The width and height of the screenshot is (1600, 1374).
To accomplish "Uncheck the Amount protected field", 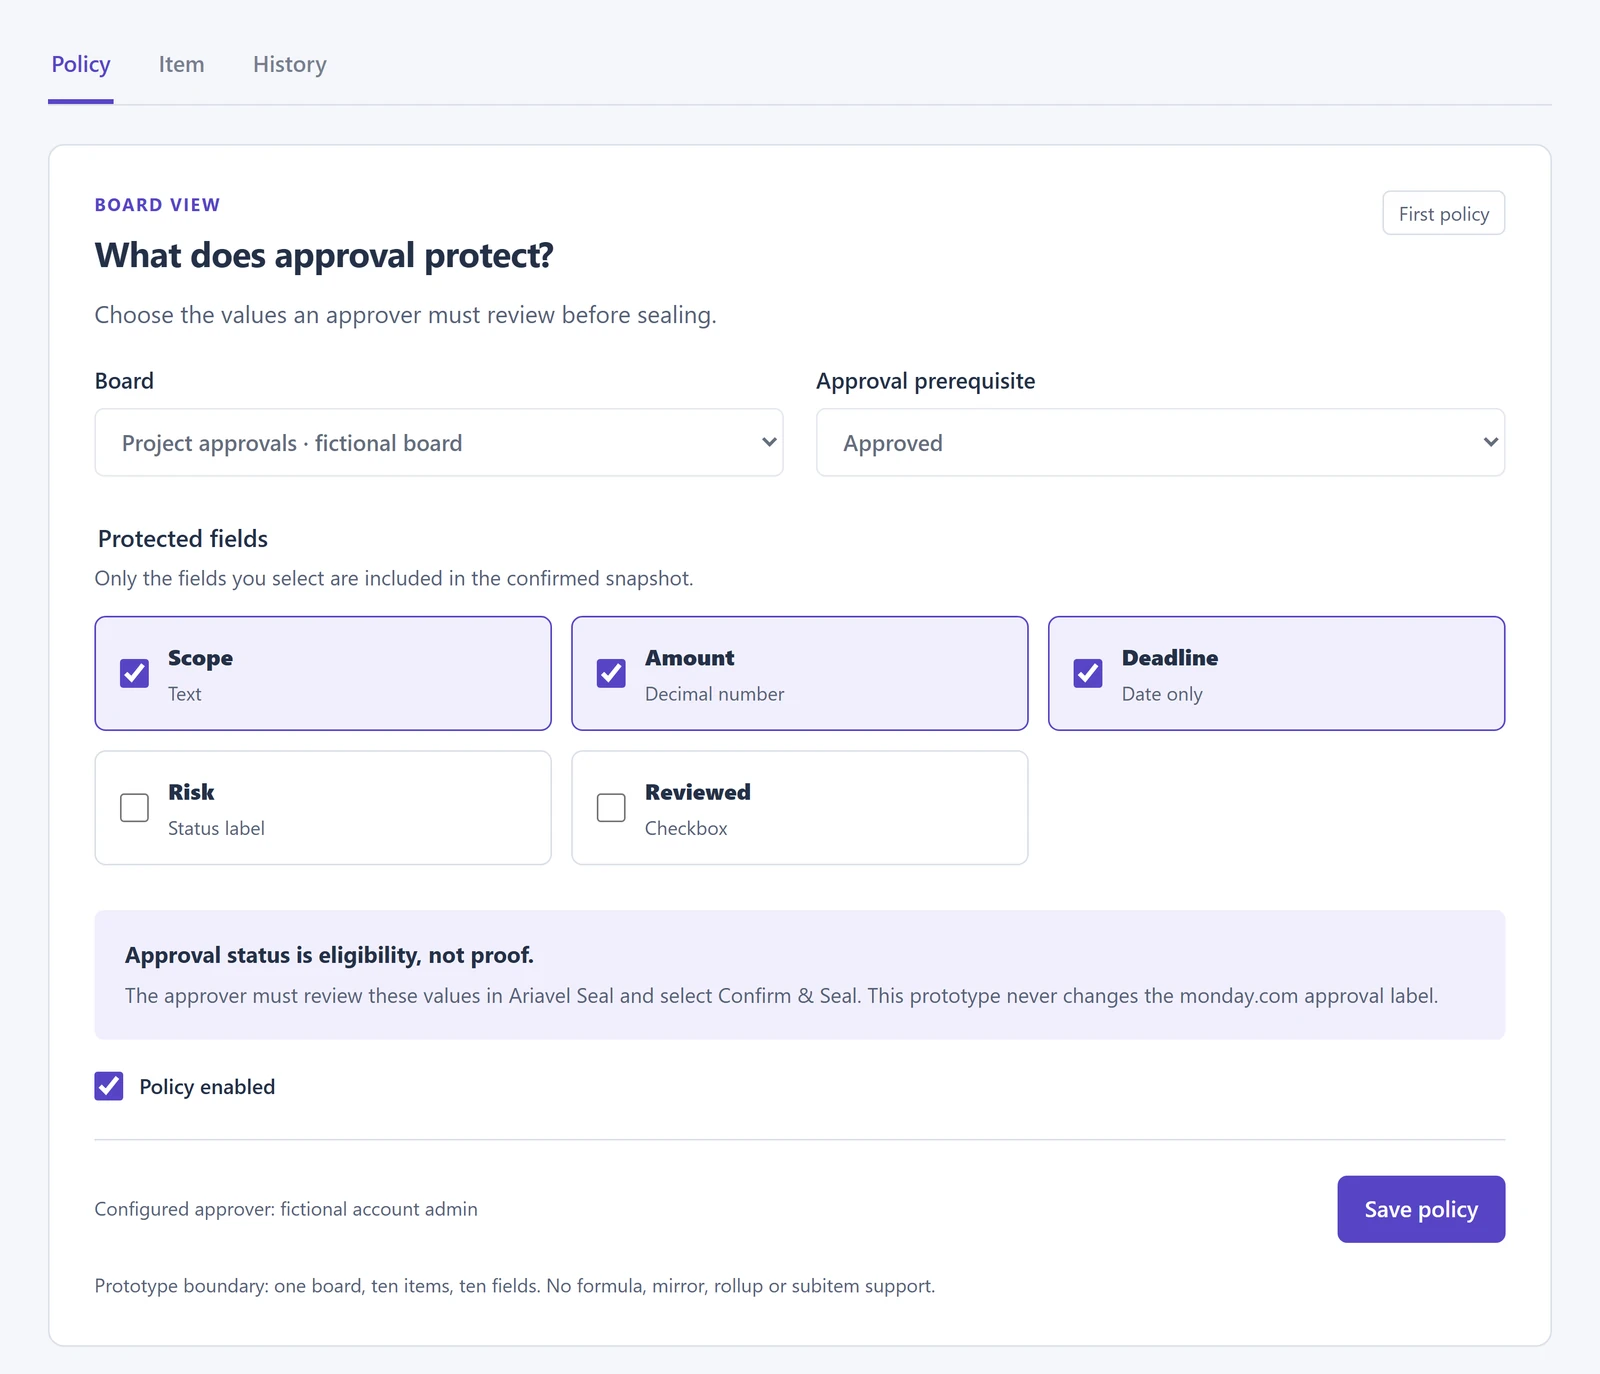I will 611,673.
